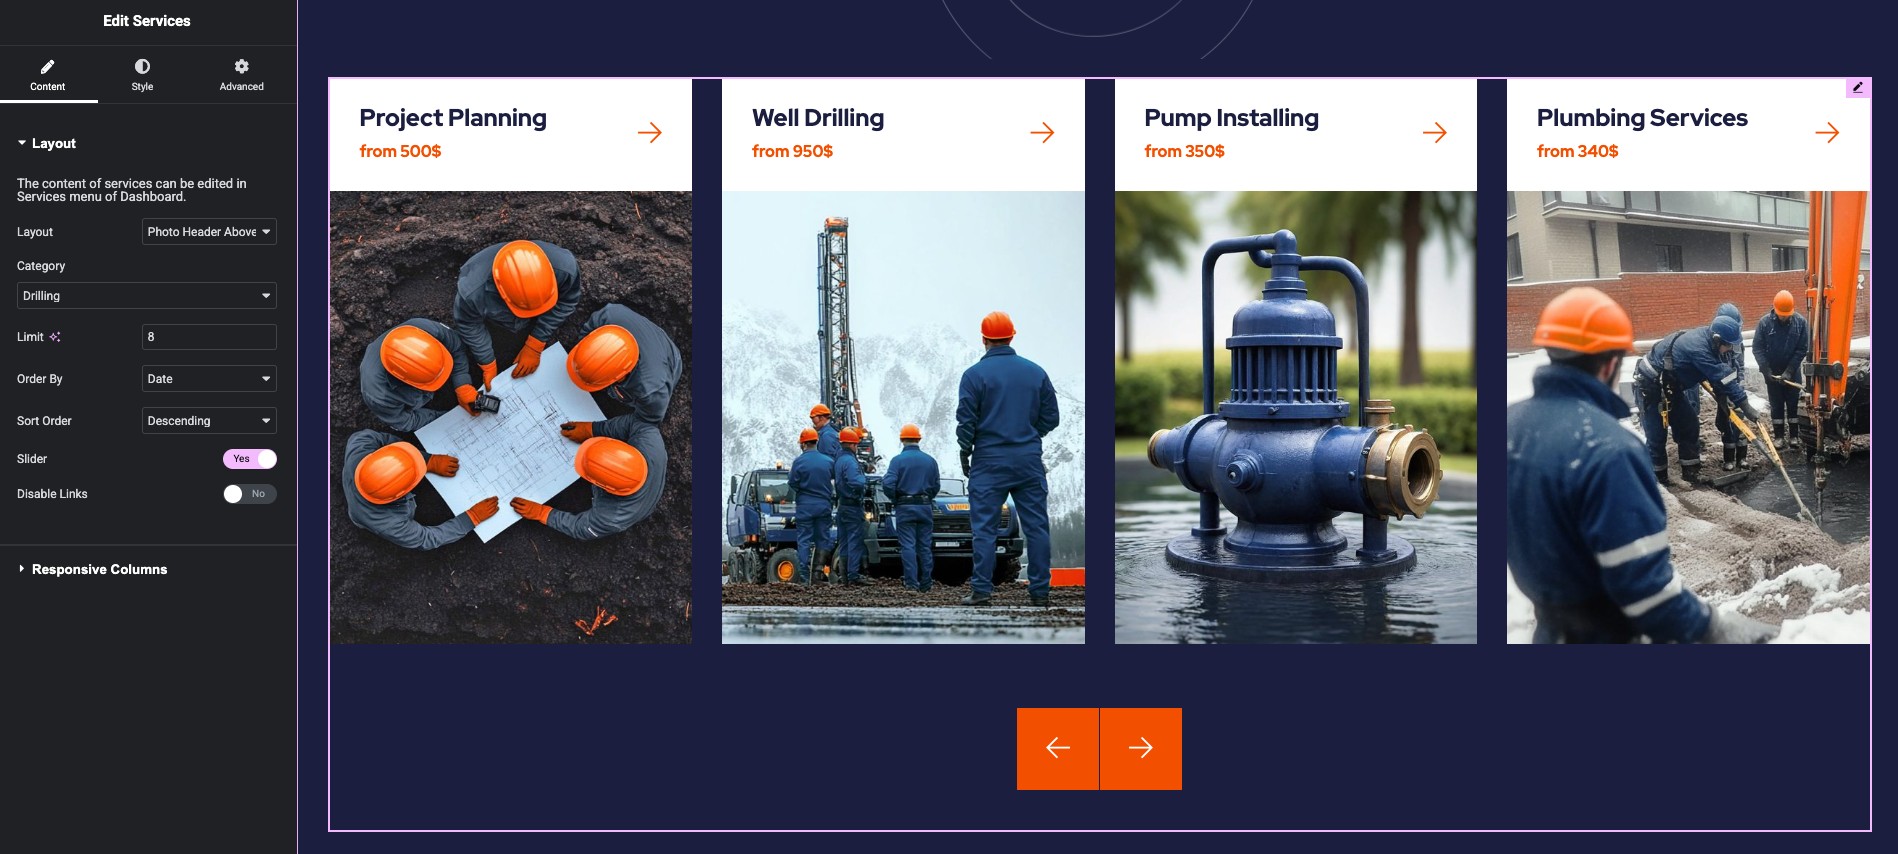Switch to the Advanced tab

pyautogui.click(x=241, y=74)
